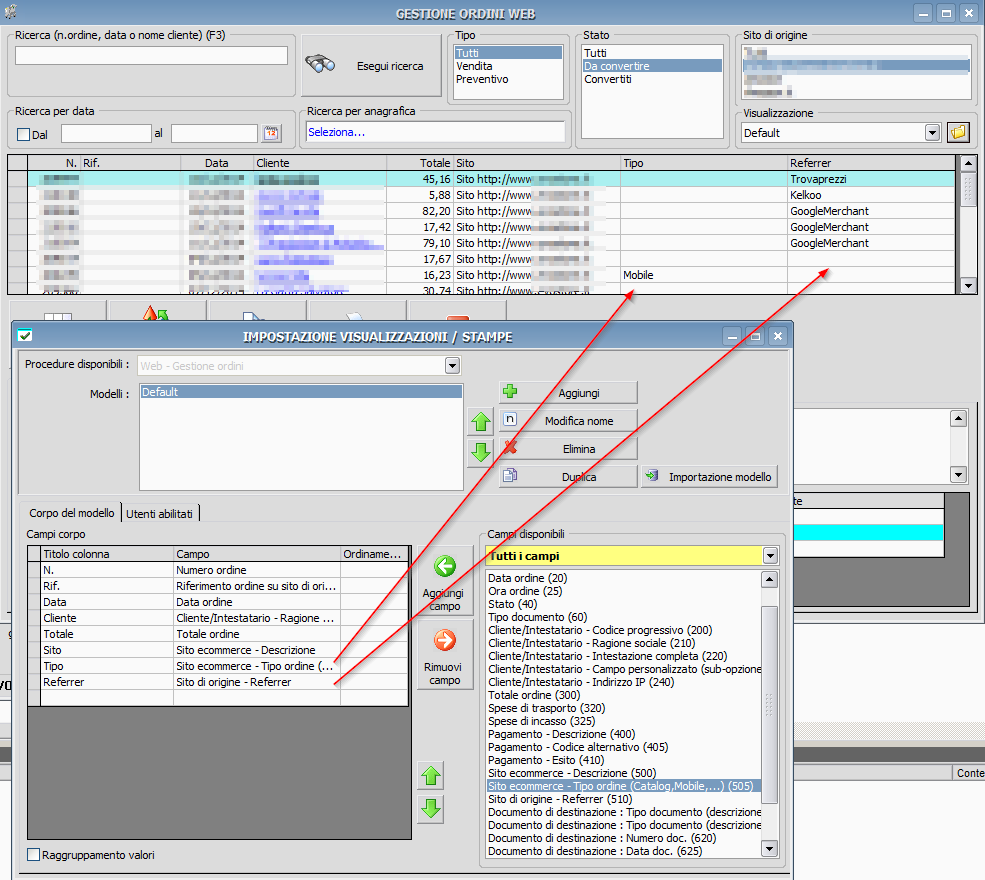Viewport: 985px width, 880px height.
Task: Expand the Tutti i campi dropdown
Action: coord(769,555)
